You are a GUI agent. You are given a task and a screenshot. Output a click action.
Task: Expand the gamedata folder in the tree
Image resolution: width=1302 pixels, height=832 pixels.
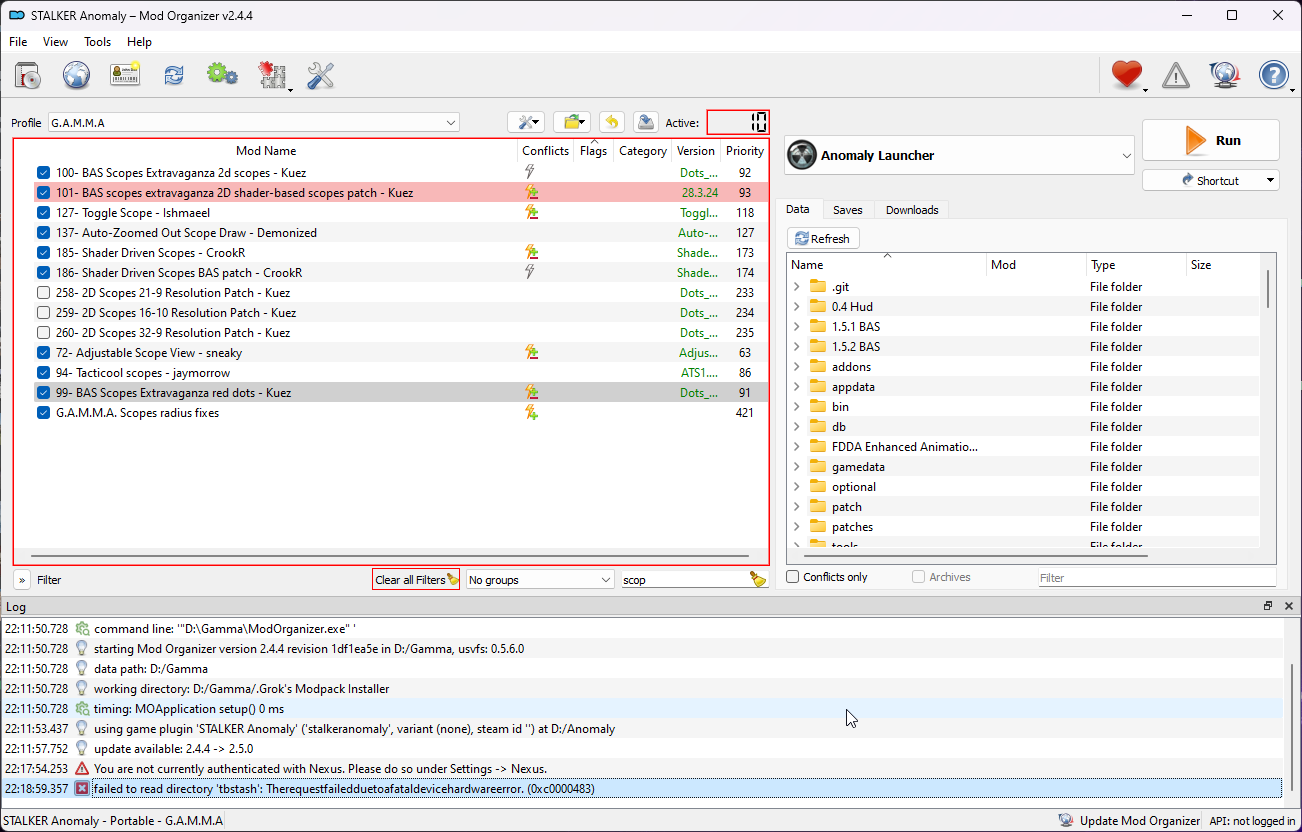tap(797, 467)
